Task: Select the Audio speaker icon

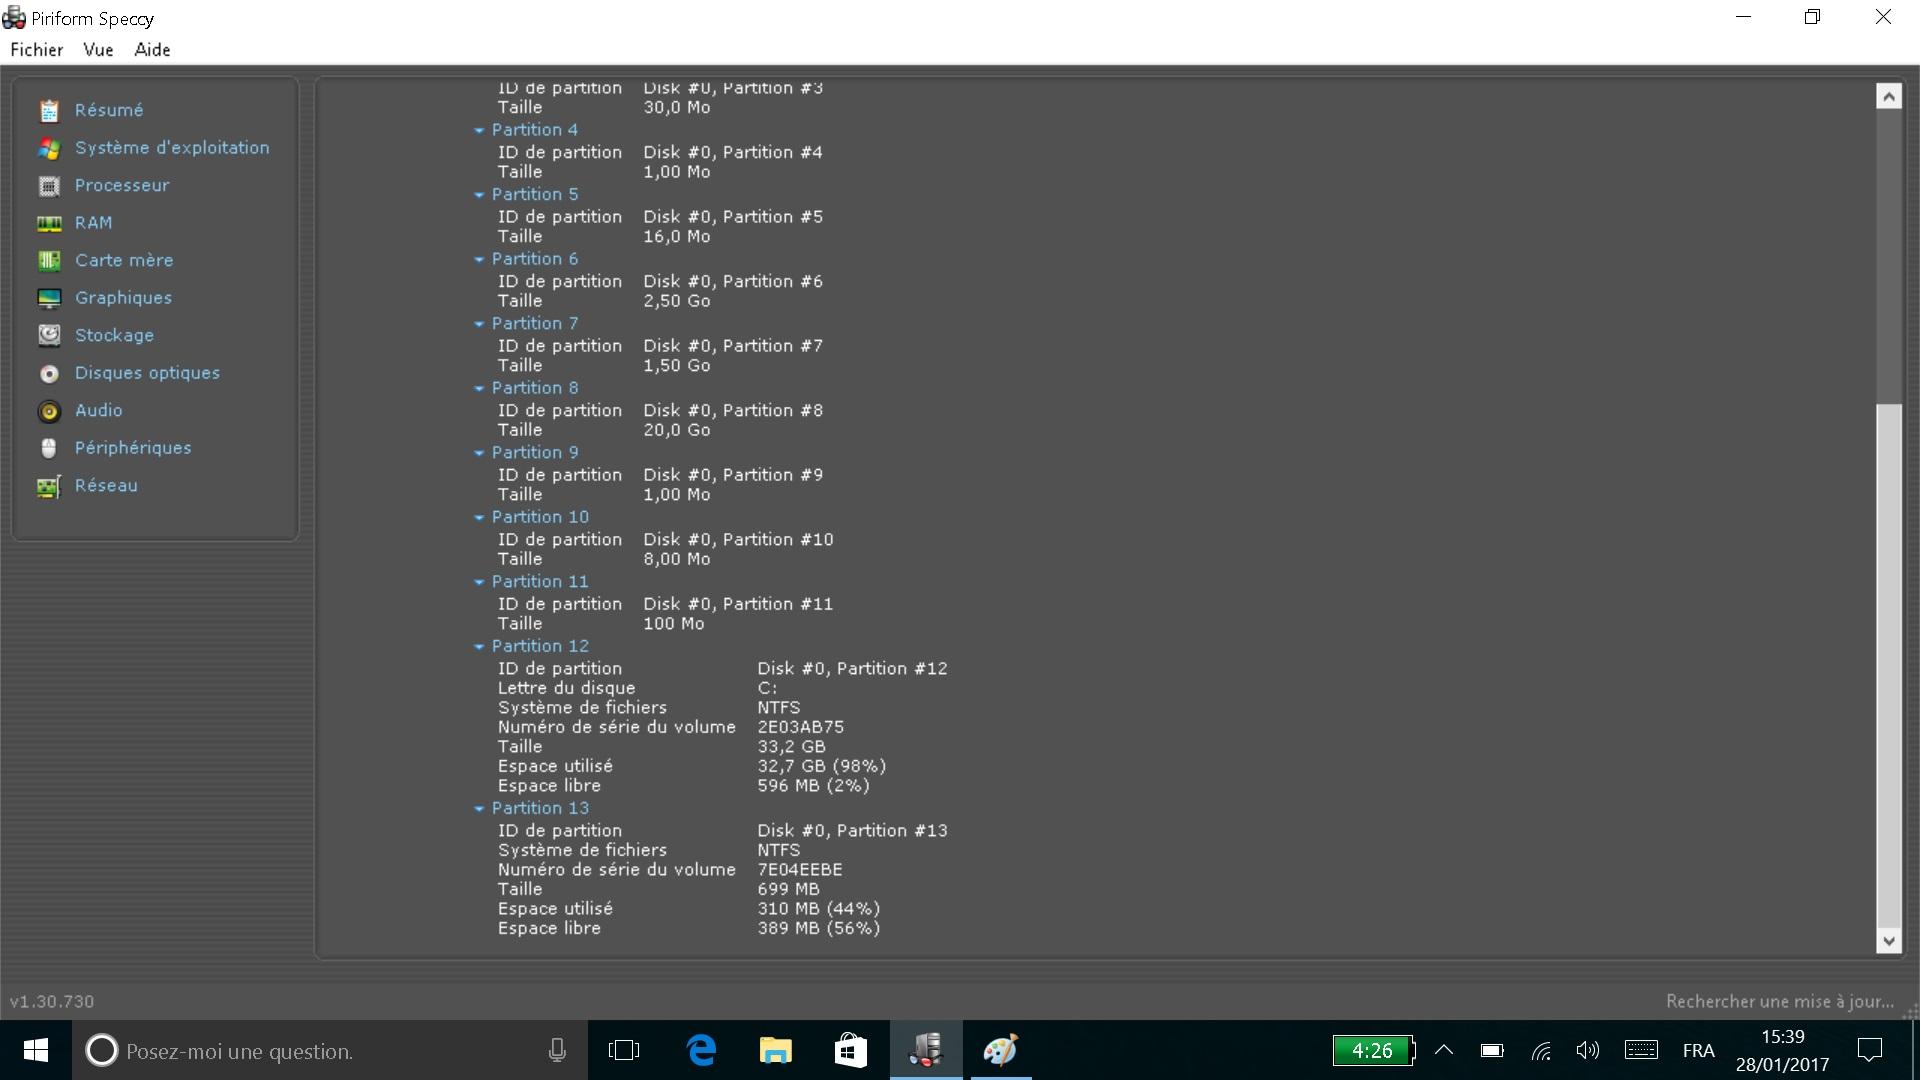Action: pos(49,411)
